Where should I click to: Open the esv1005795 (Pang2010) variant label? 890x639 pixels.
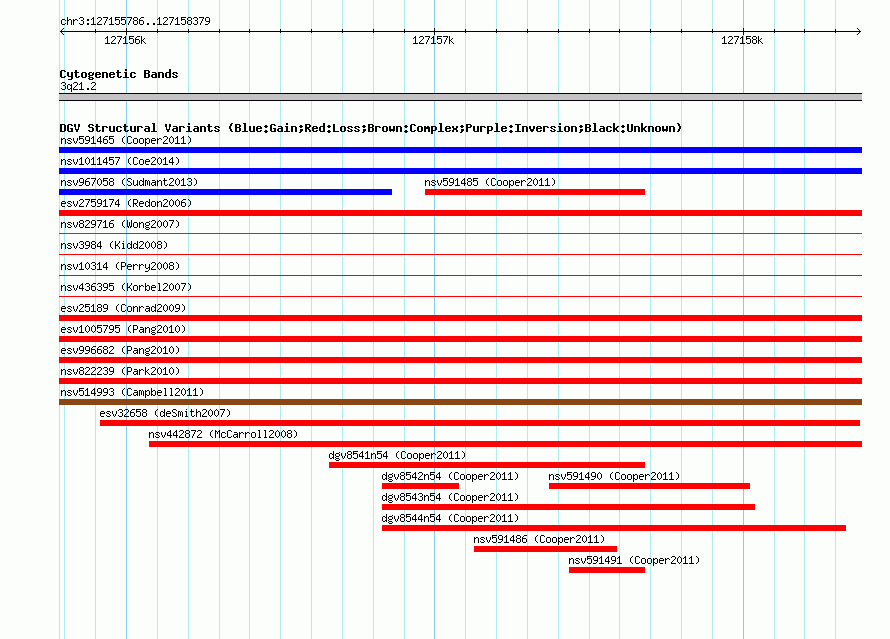click(123, 329)
